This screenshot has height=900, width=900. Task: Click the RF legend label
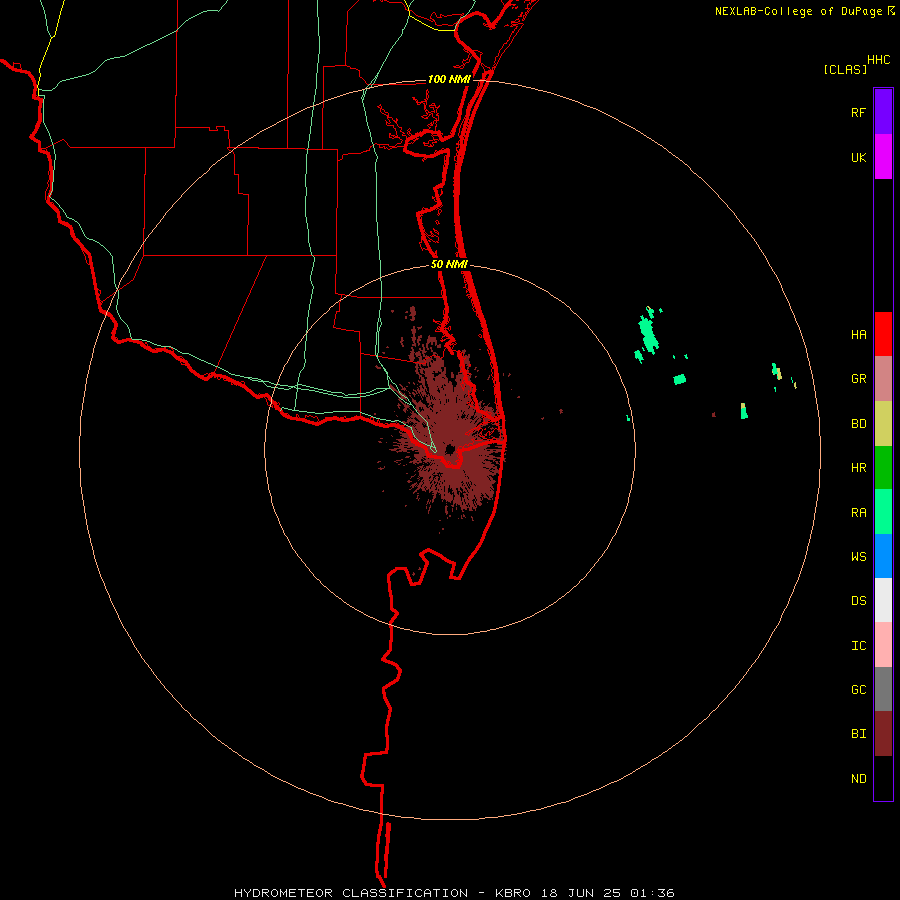click(x=858, y=112)
